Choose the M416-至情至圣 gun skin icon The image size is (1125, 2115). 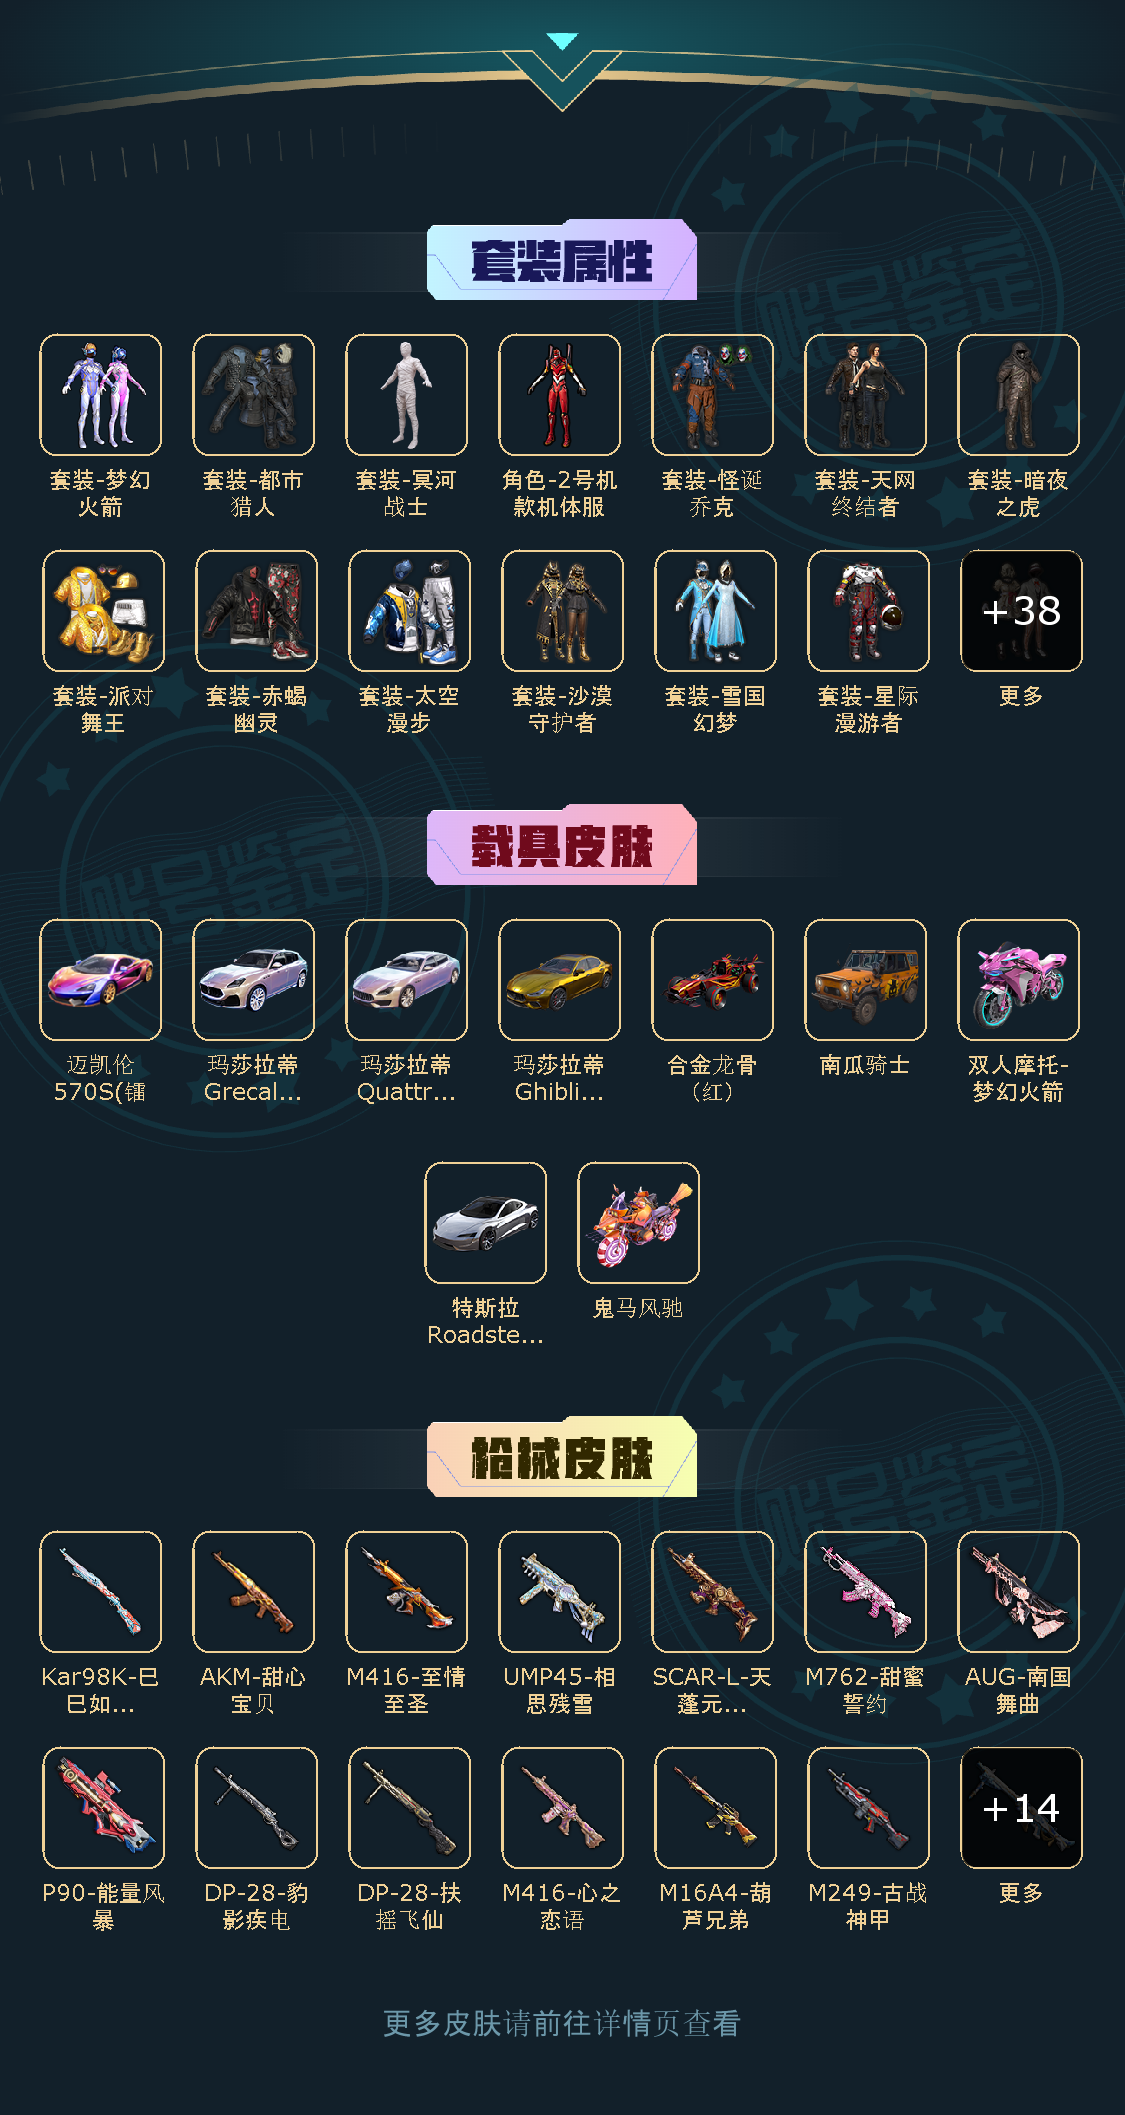click(x=406, y=1592)
